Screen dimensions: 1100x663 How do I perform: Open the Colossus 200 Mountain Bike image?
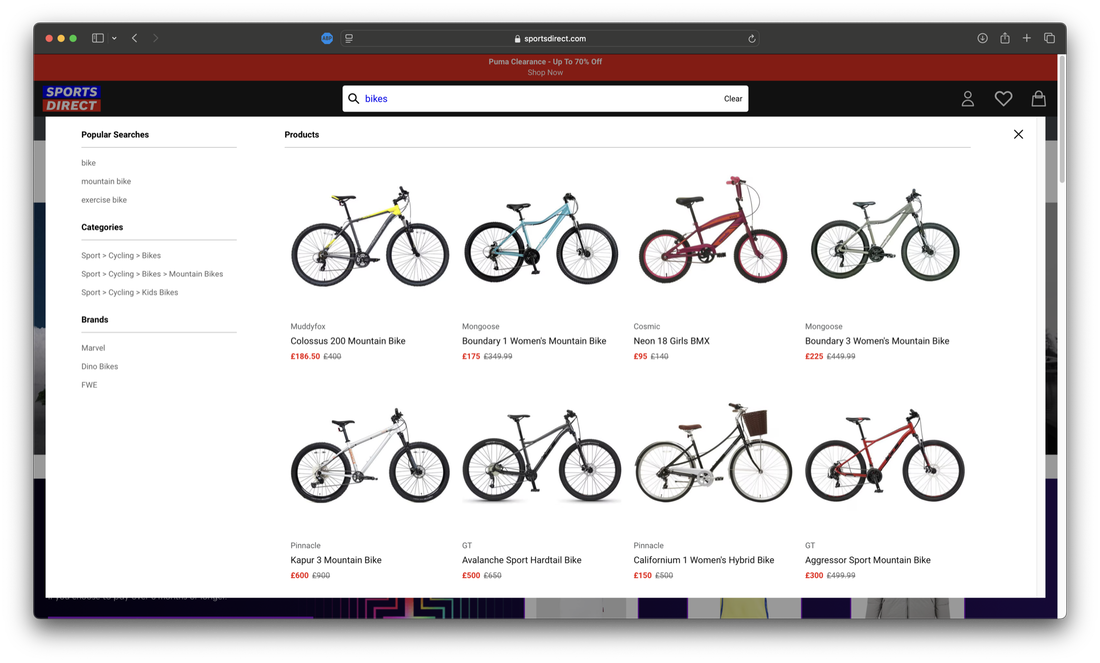370,236
